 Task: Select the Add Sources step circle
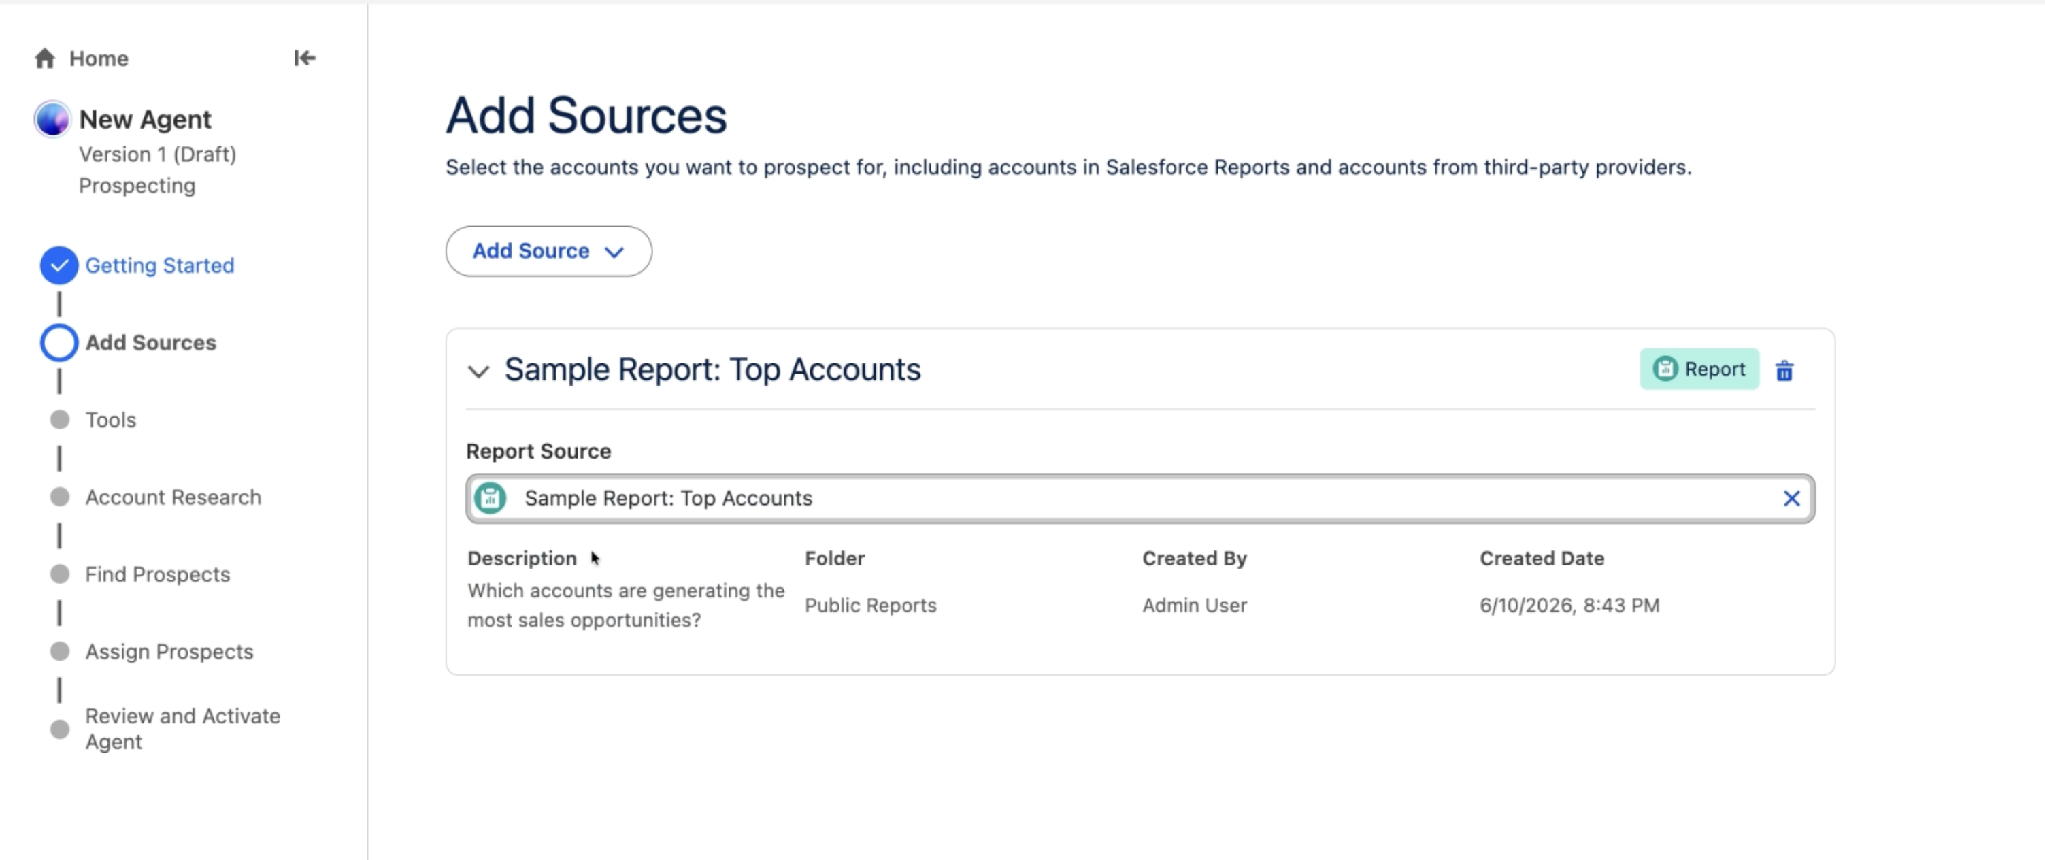[x=59, y=342]
